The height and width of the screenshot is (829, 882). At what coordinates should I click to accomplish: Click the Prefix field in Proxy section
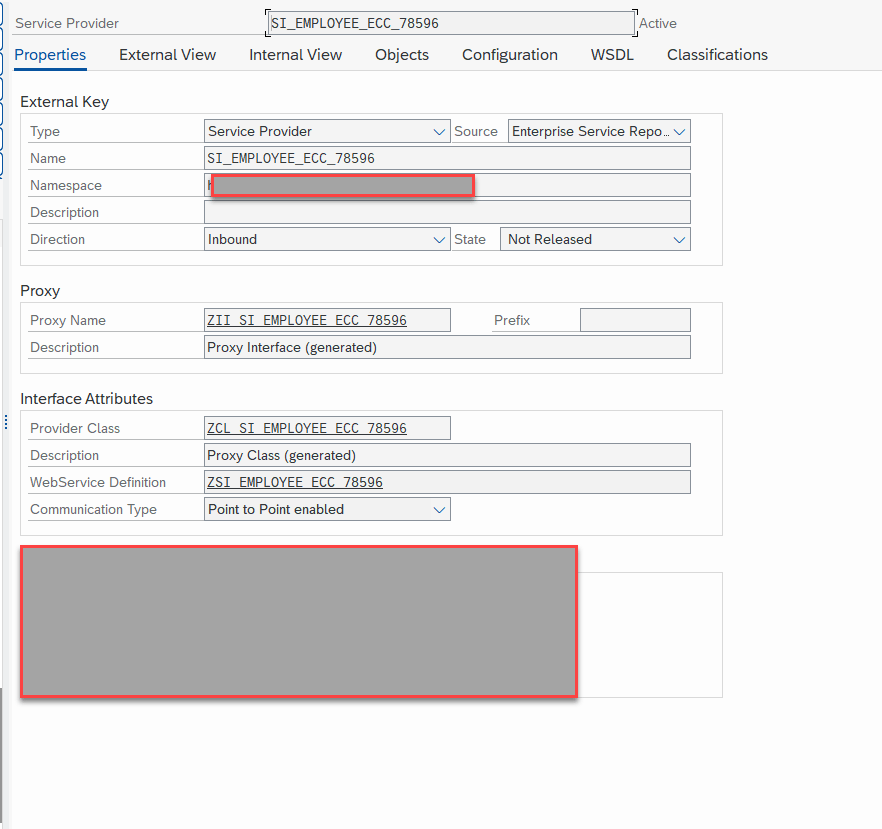click(635, 321)
